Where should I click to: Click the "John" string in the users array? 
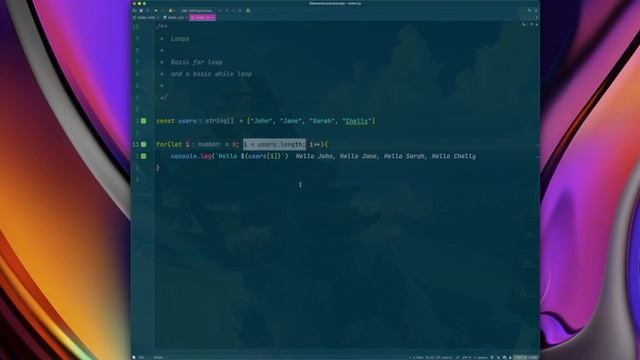pos(261,121)
